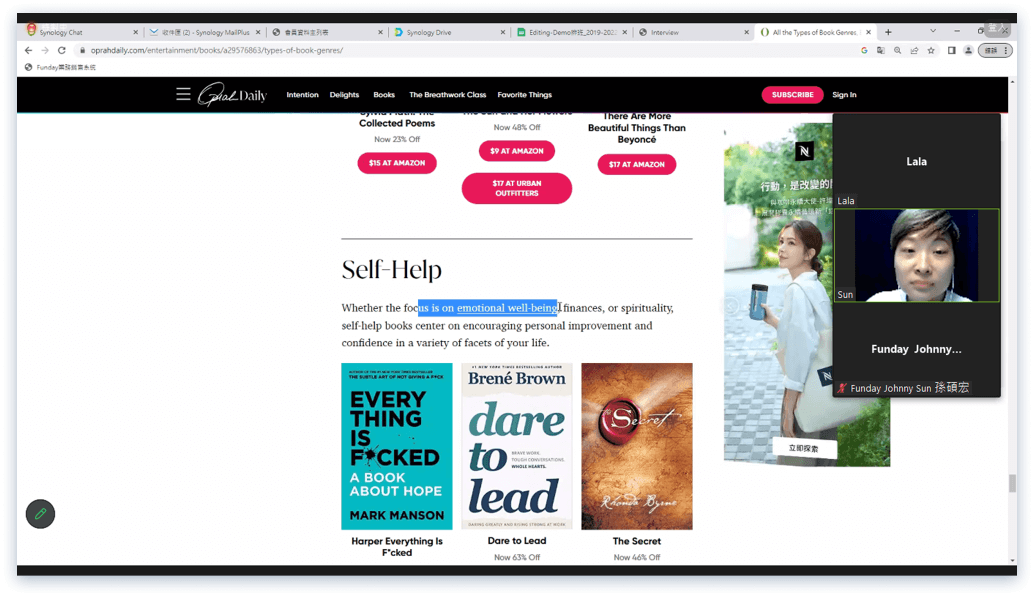Click the pink SUBSCRIBE button
The height and width of the screenshot is (597, 1034).
(792, 95)
